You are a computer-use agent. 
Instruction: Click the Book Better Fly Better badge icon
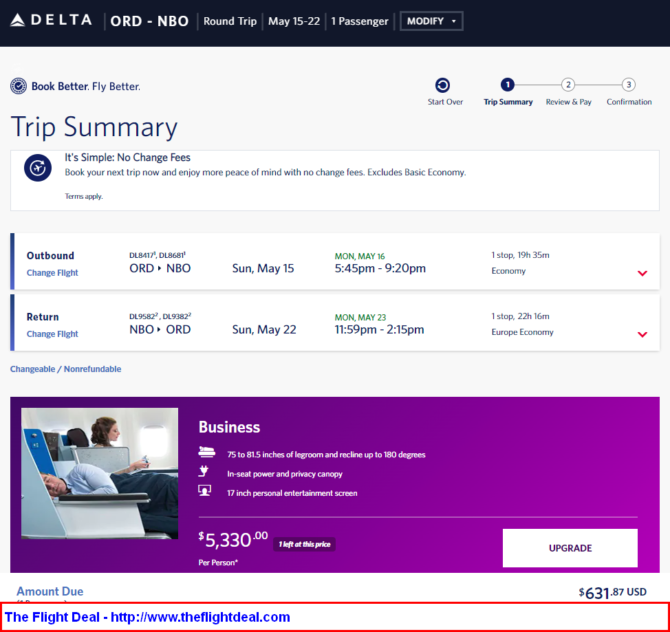(x=18, y=86)
